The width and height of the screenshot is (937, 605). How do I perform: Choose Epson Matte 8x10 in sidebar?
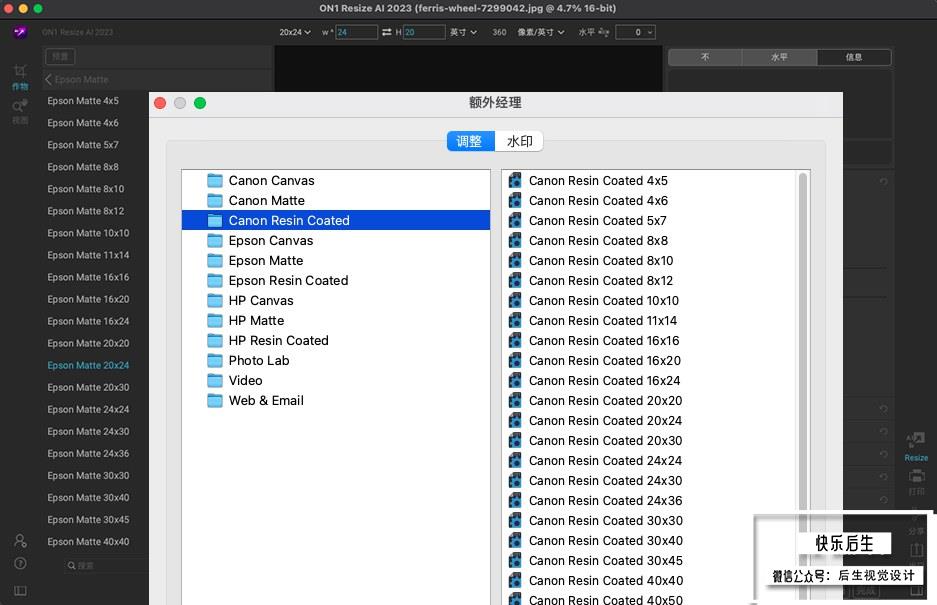point(85,189)
